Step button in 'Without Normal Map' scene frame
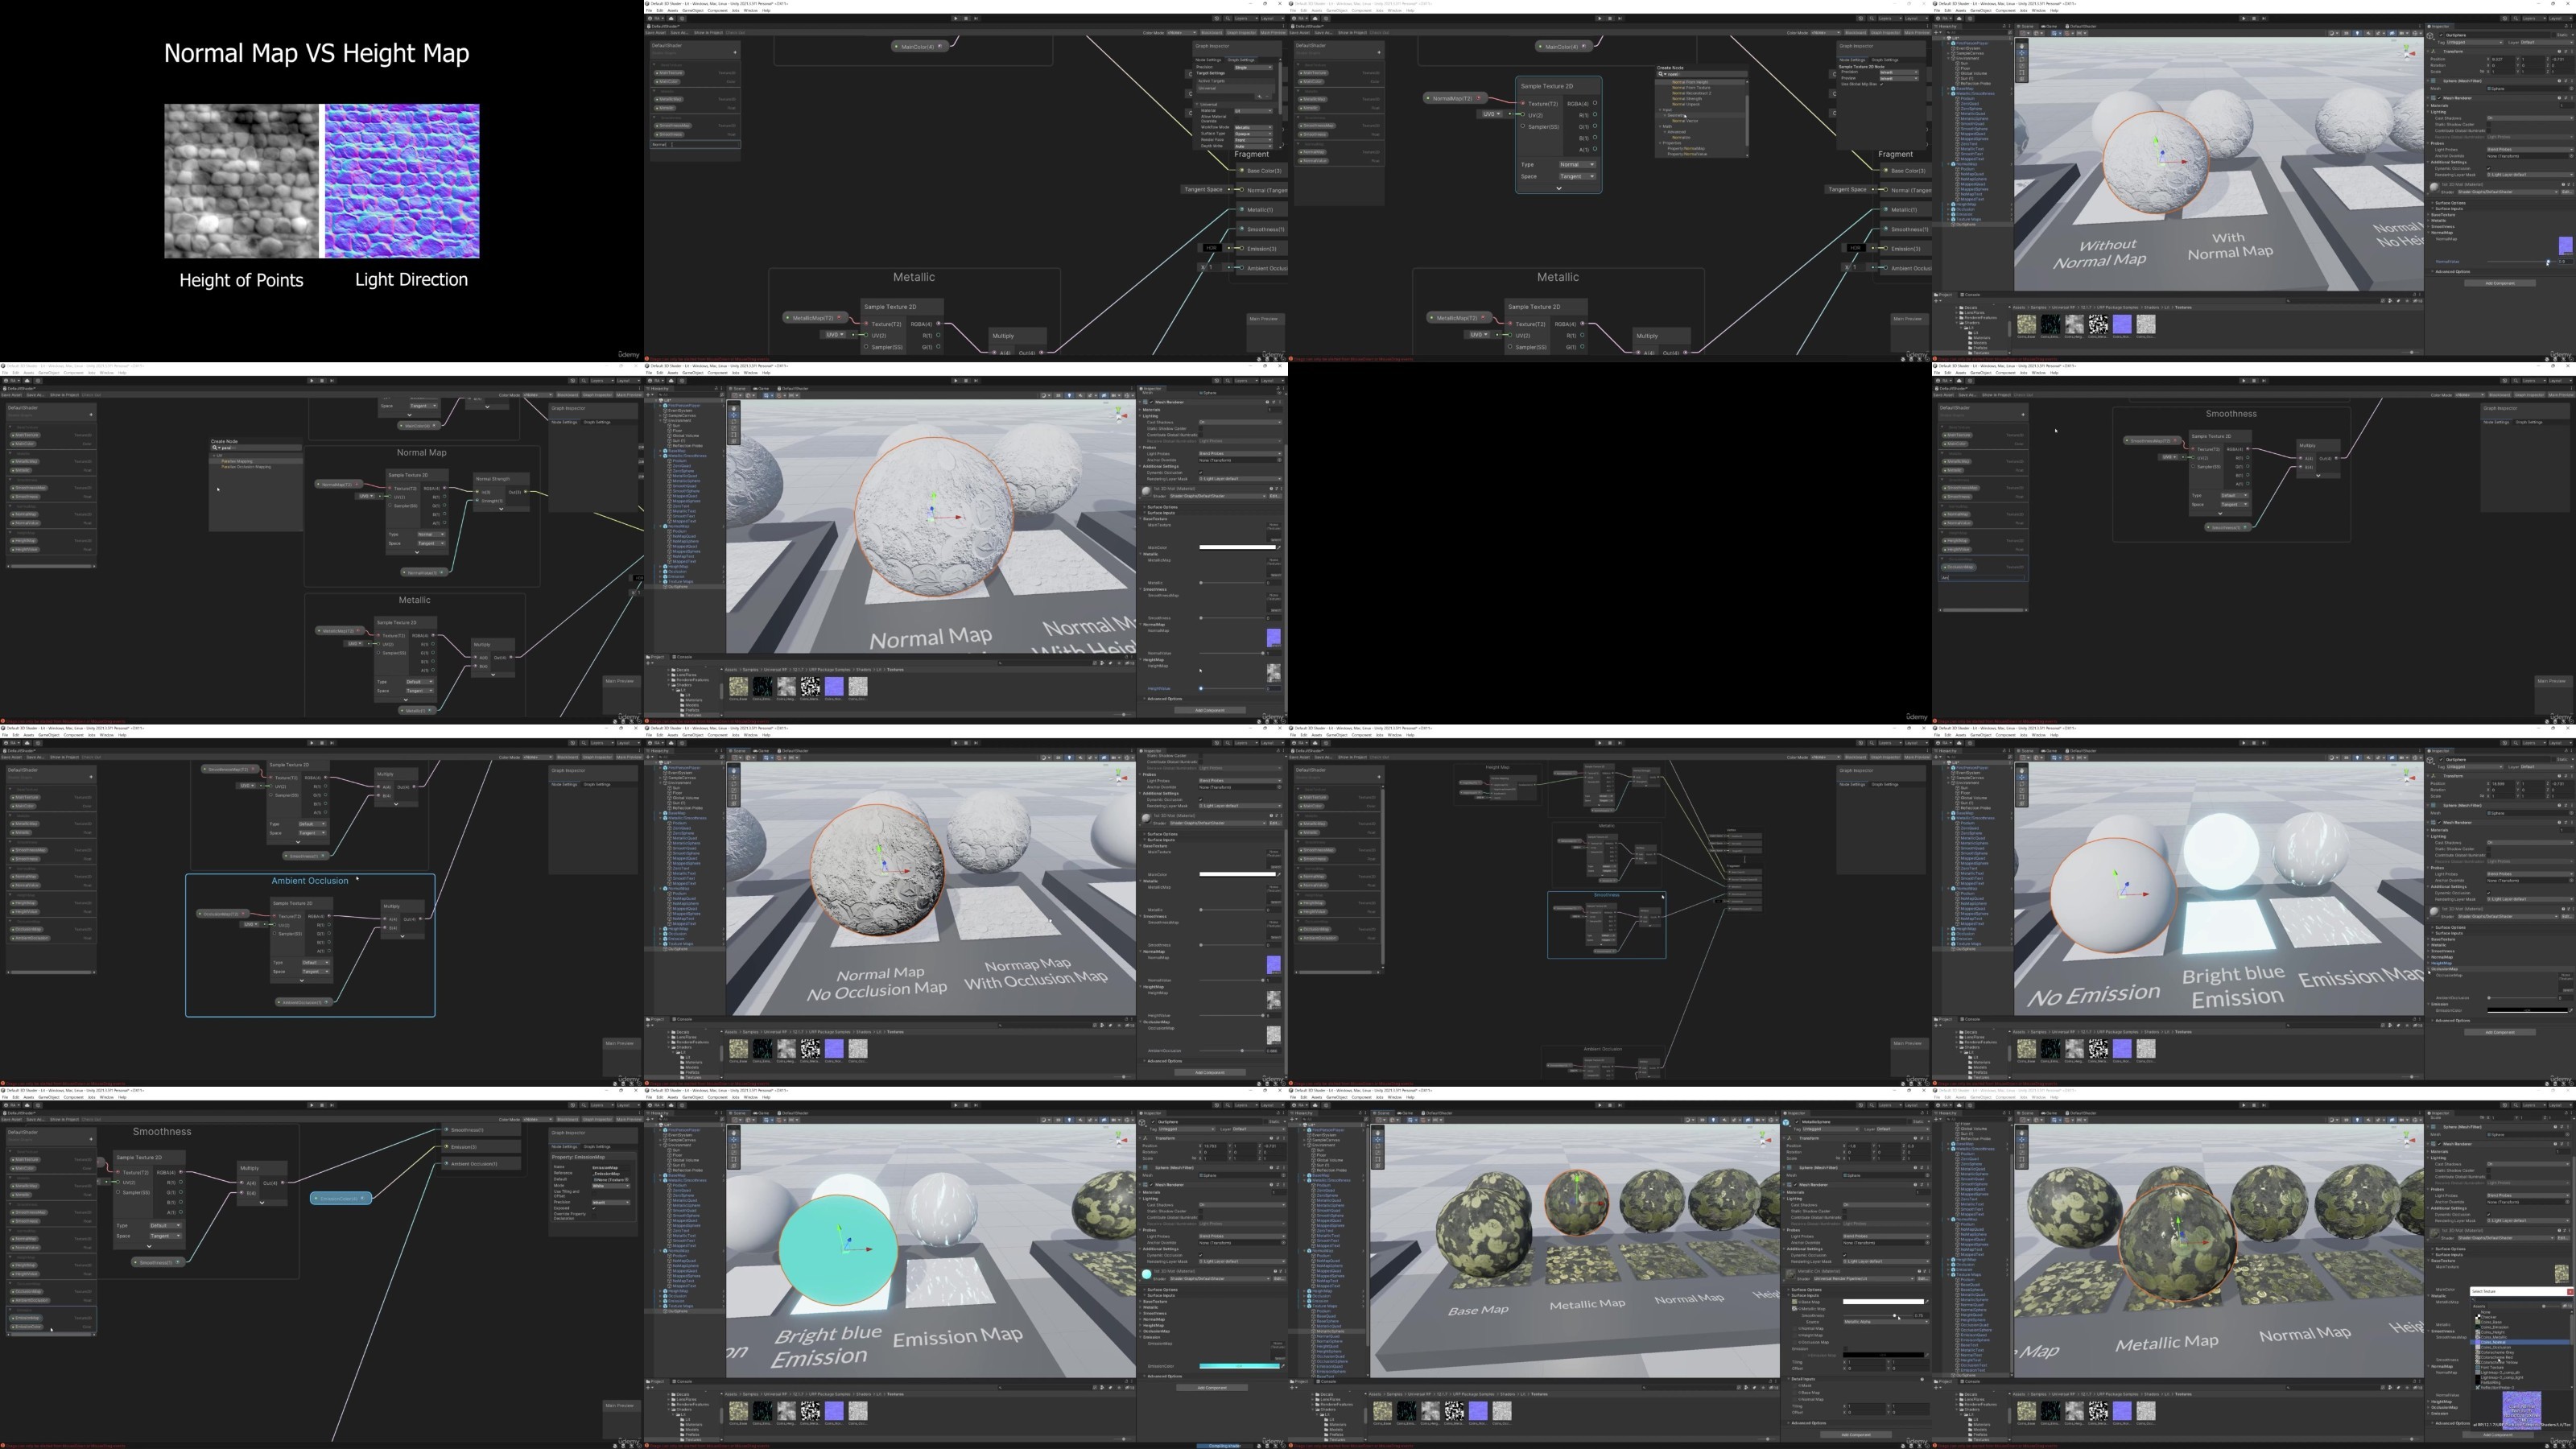The height and width of the screenshot is (1449, 2576). (2264, 18)
